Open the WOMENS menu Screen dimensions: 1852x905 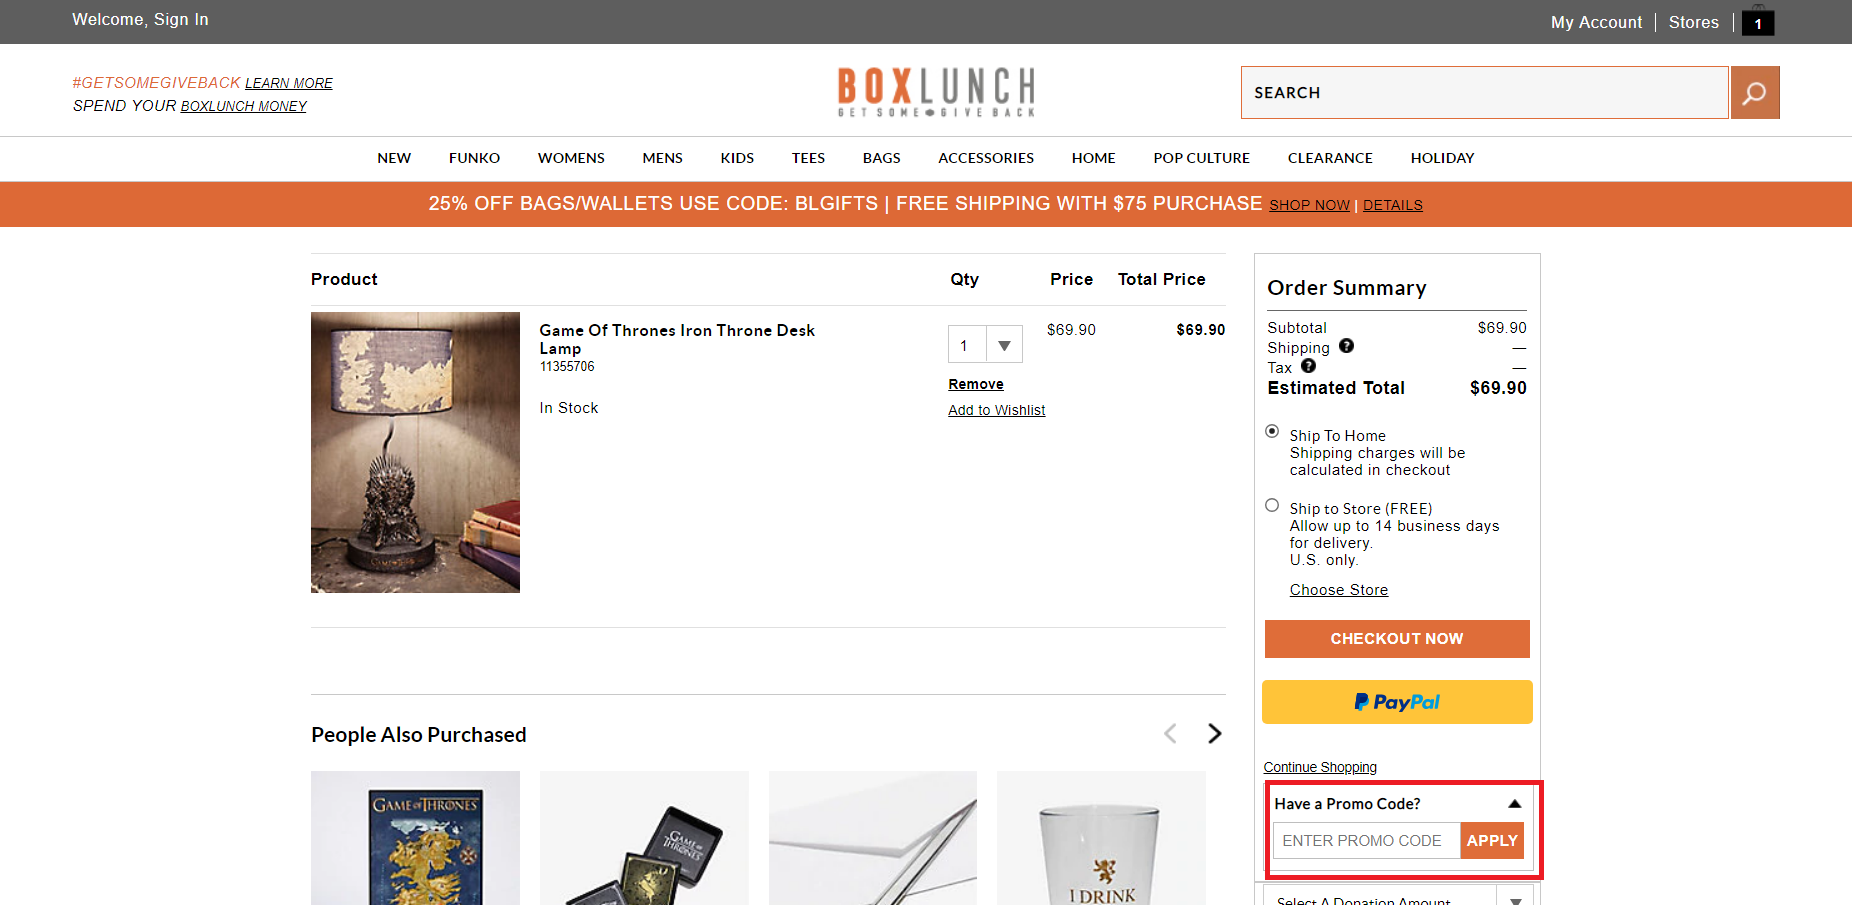point(571,158)
